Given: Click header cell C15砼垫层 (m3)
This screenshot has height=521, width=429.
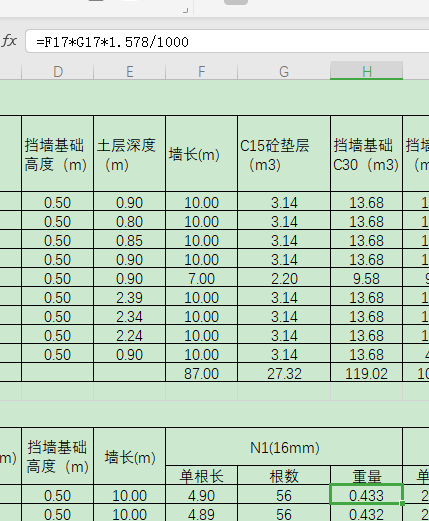Looking at the screenshot, I should click(284, 154).
